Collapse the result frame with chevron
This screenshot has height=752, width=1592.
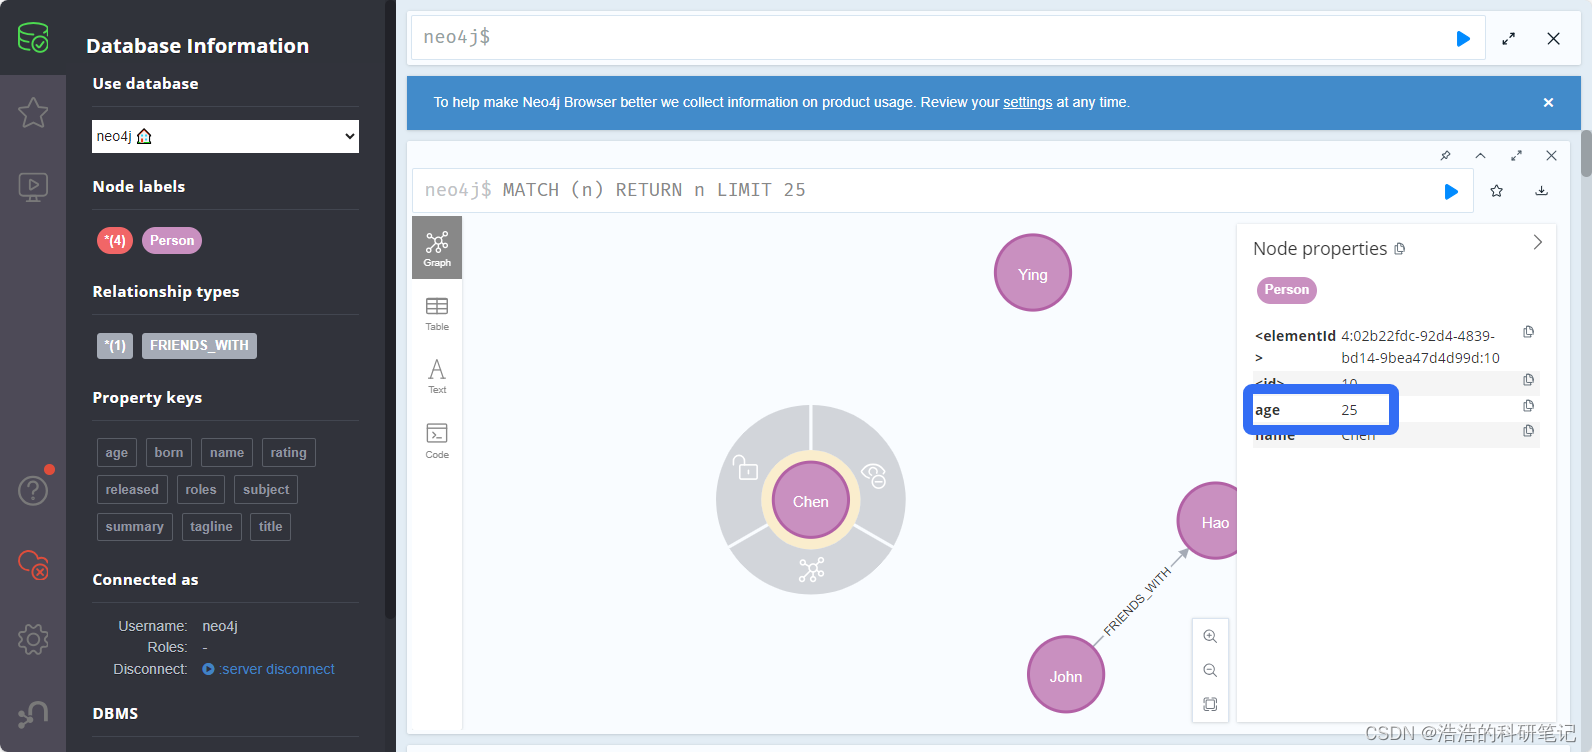(1480, 155)
